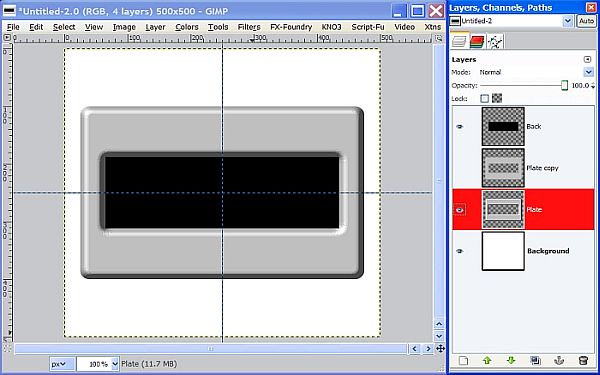Select the Back layer thumbnail

[503, 126]
